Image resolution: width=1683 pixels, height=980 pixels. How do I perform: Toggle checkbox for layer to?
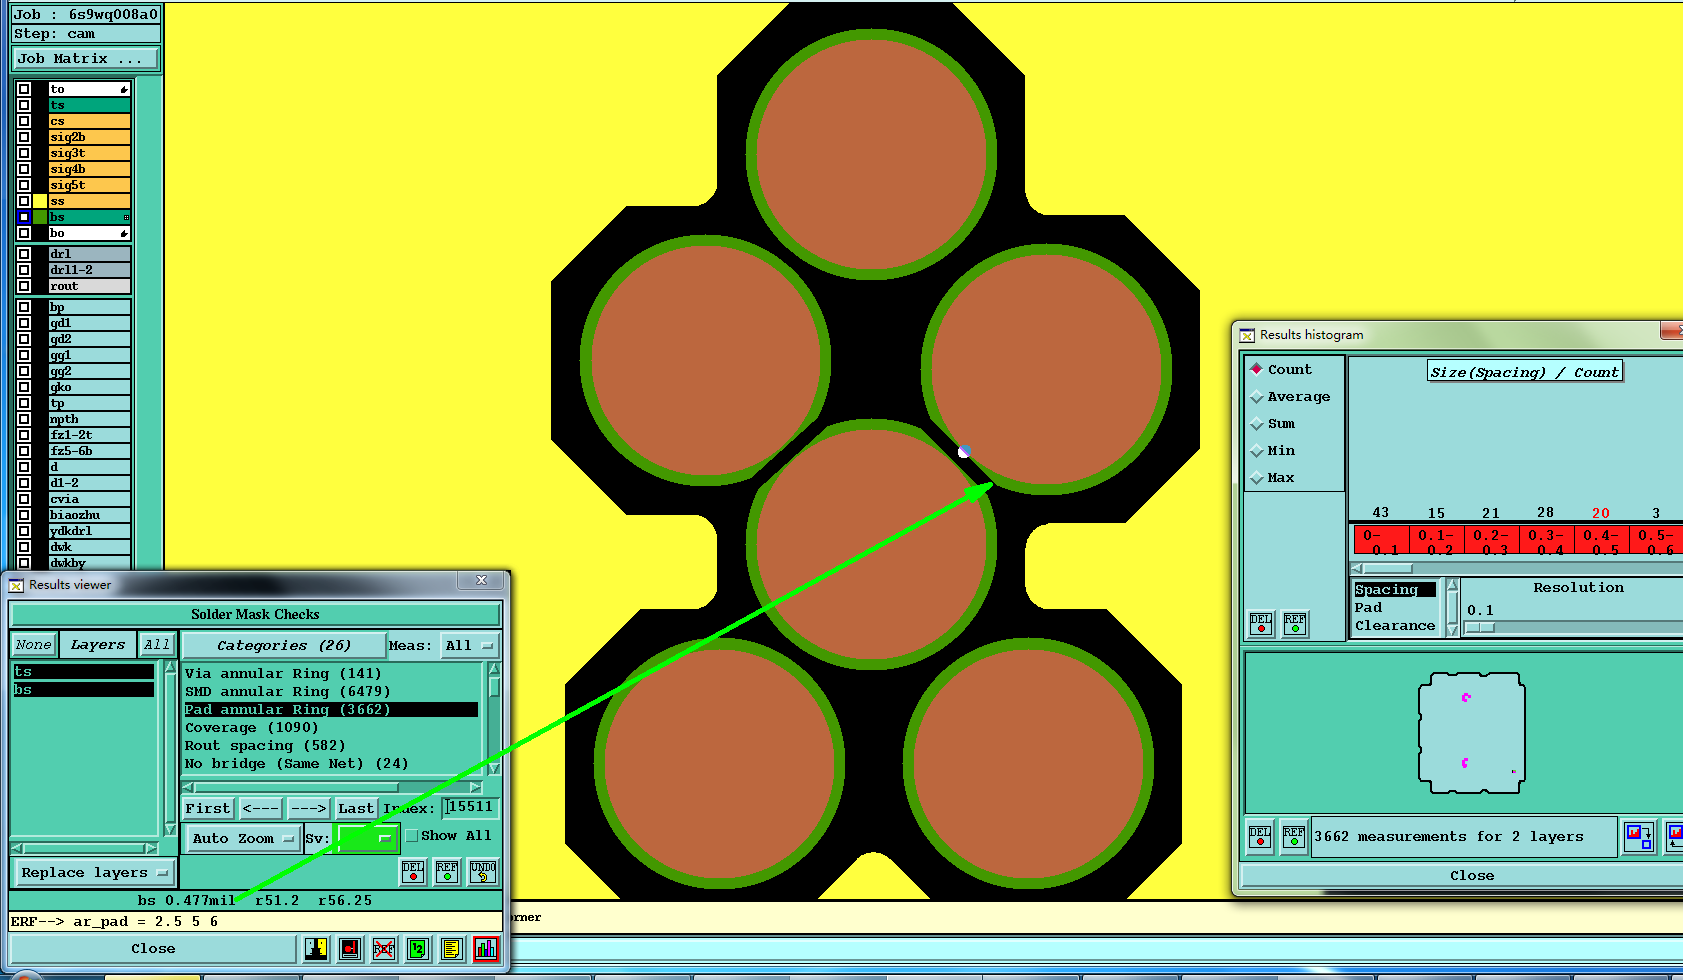click(x=24, y=89)
